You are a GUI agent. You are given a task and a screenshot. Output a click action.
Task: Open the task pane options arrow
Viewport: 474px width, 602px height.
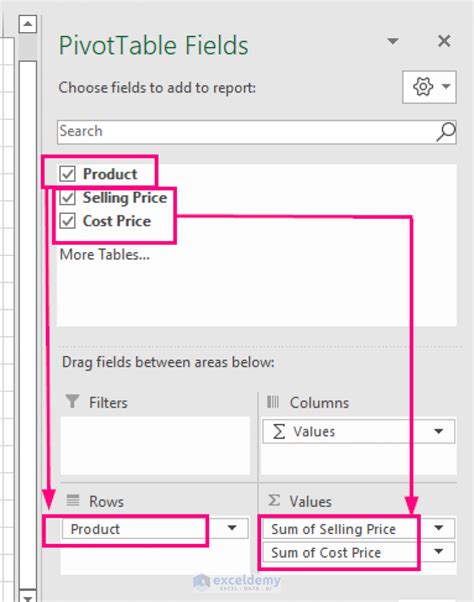point(393,41)
